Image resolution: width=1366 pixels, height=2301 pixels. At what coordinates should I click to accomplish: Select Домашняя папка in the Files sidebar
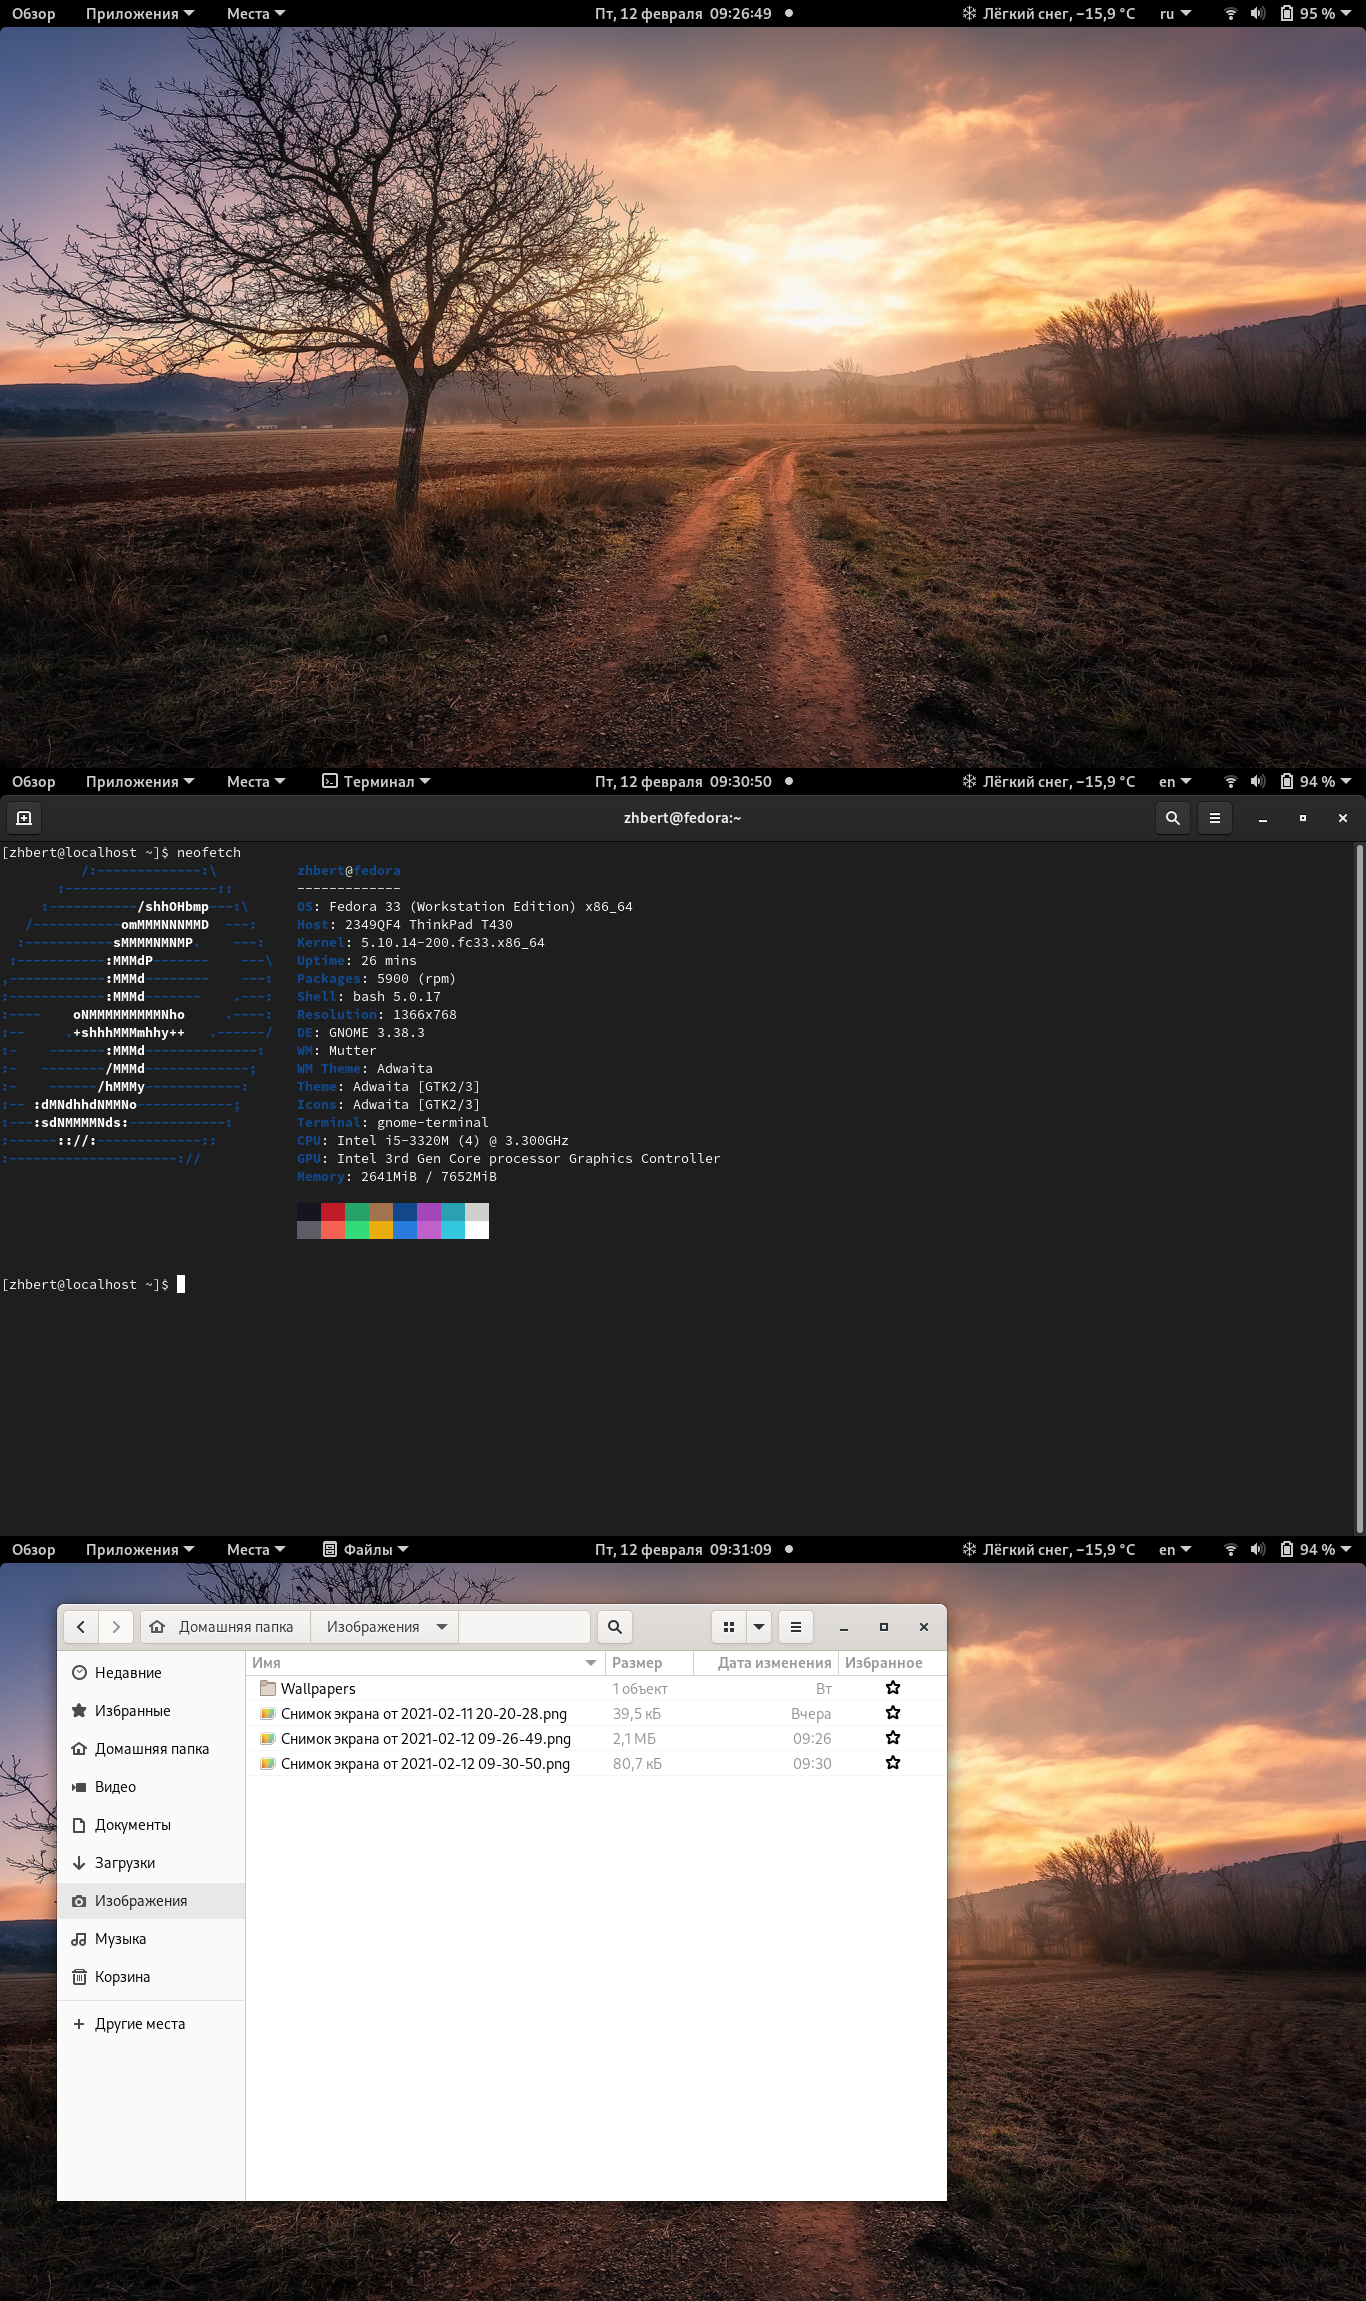click(151, 1749)
